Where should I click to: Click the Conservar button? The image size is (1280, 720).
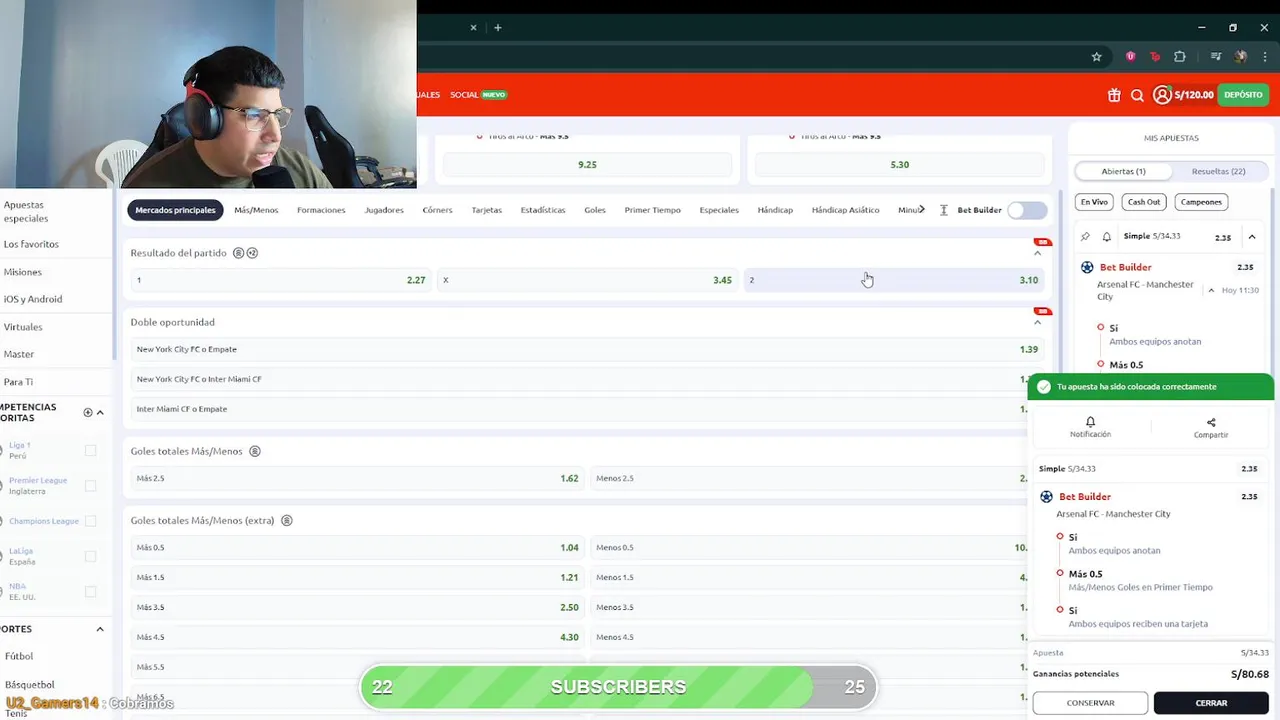click(x=1090, y=703)
